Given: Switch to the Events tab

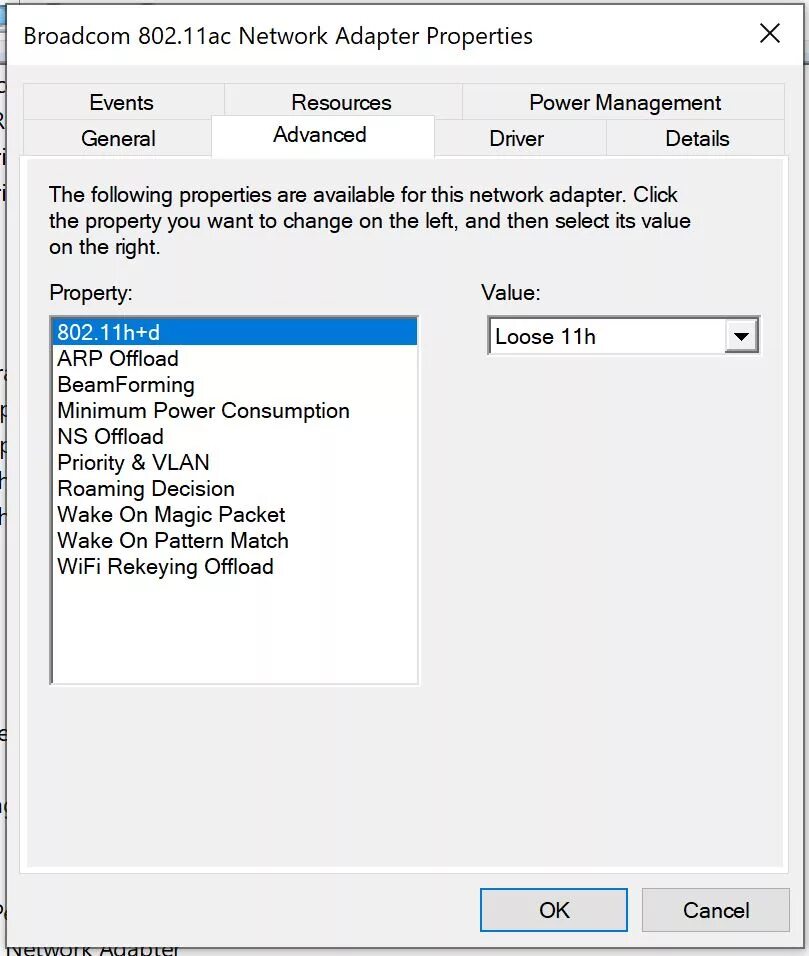Looking at the screenshot, I should pos(121,102).
